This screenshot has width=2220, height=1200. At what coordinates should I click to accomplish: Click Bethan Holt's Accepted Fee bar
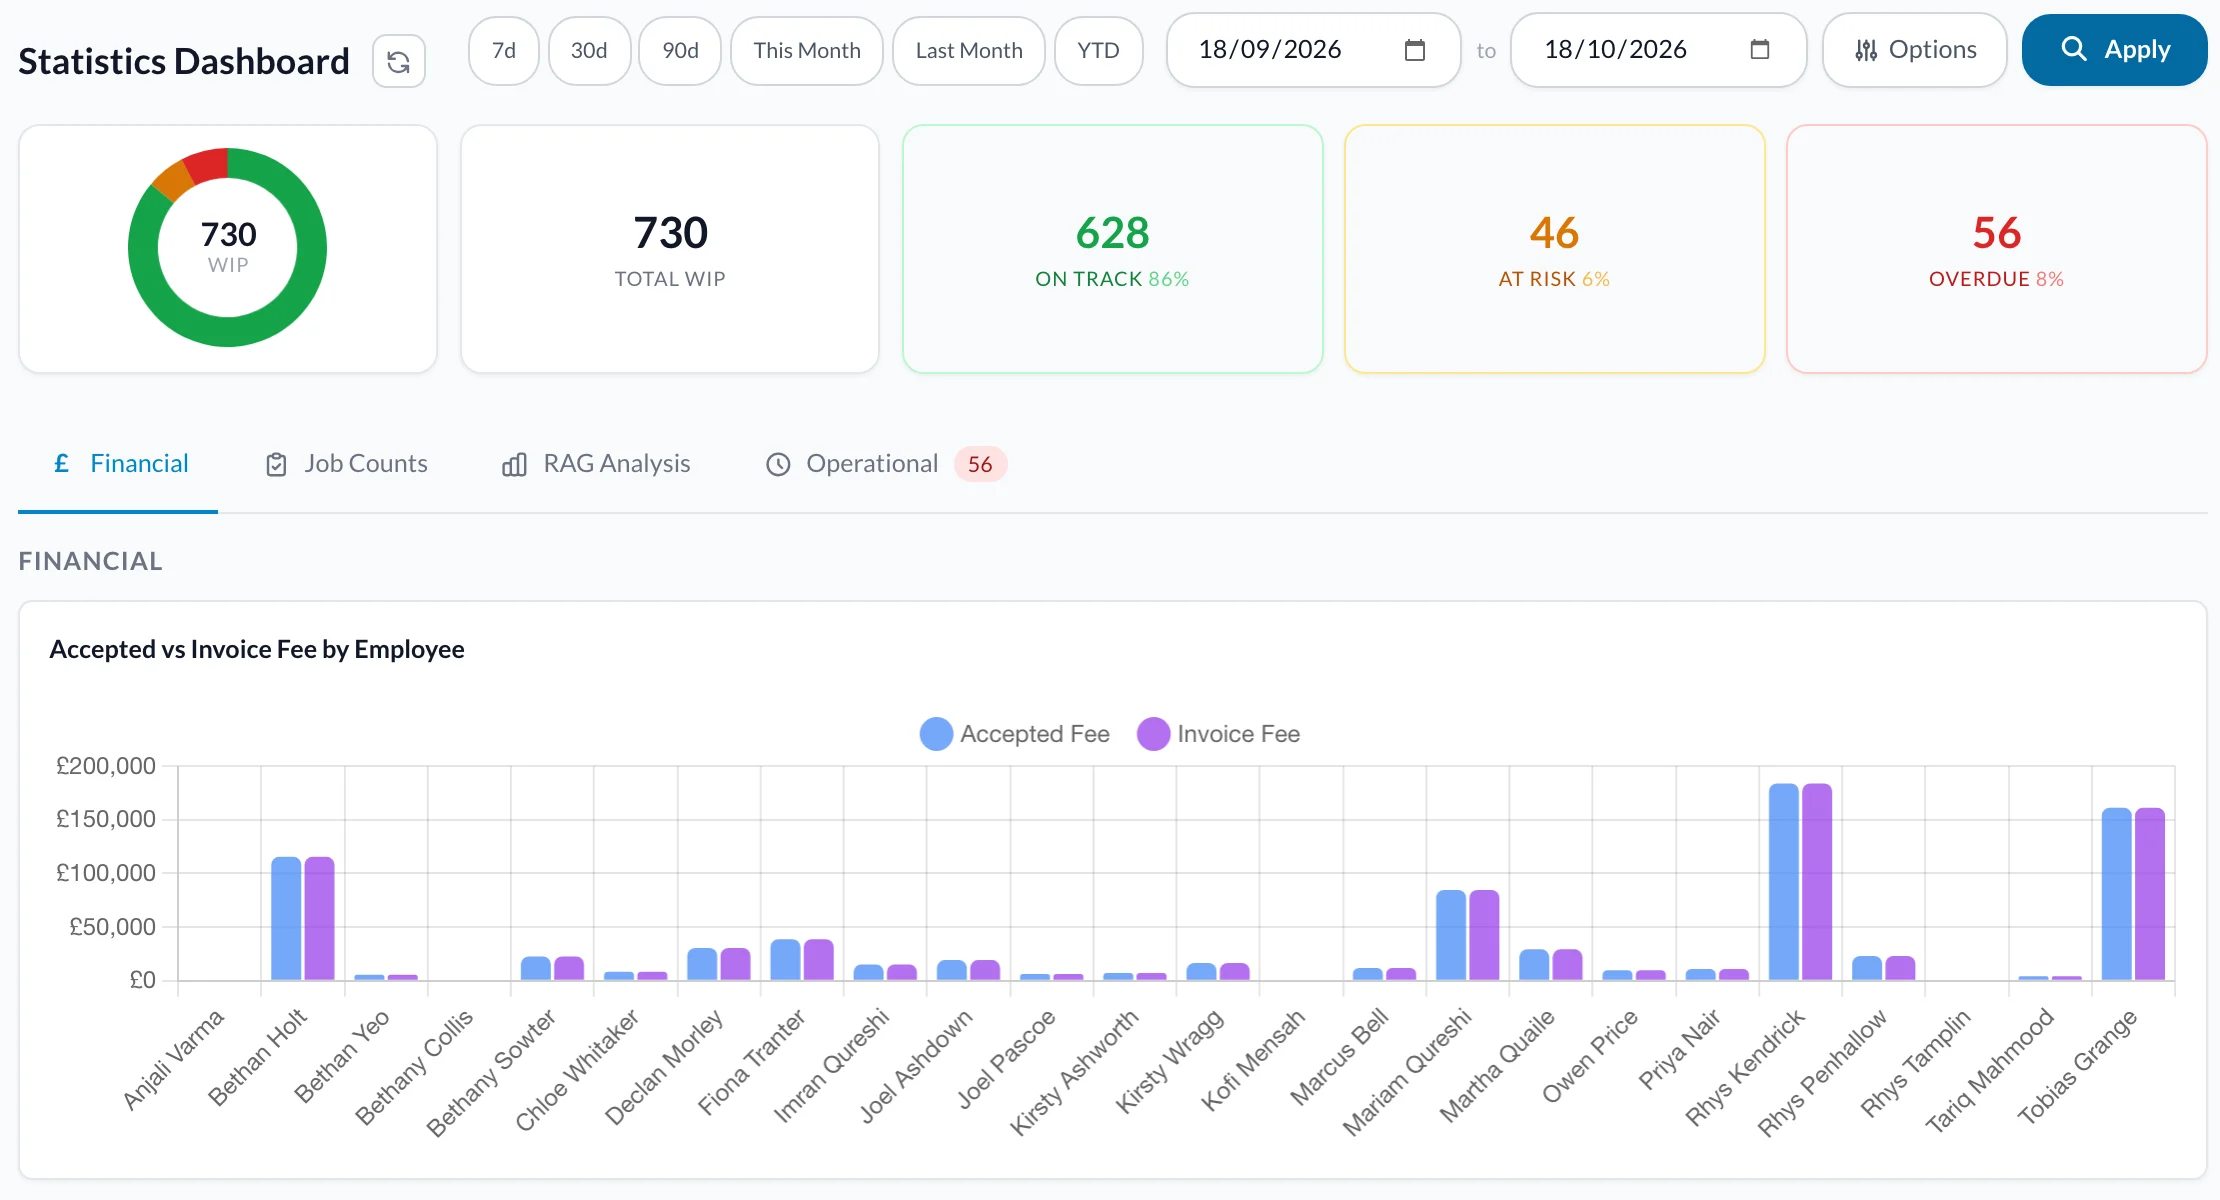pos(286,919)
